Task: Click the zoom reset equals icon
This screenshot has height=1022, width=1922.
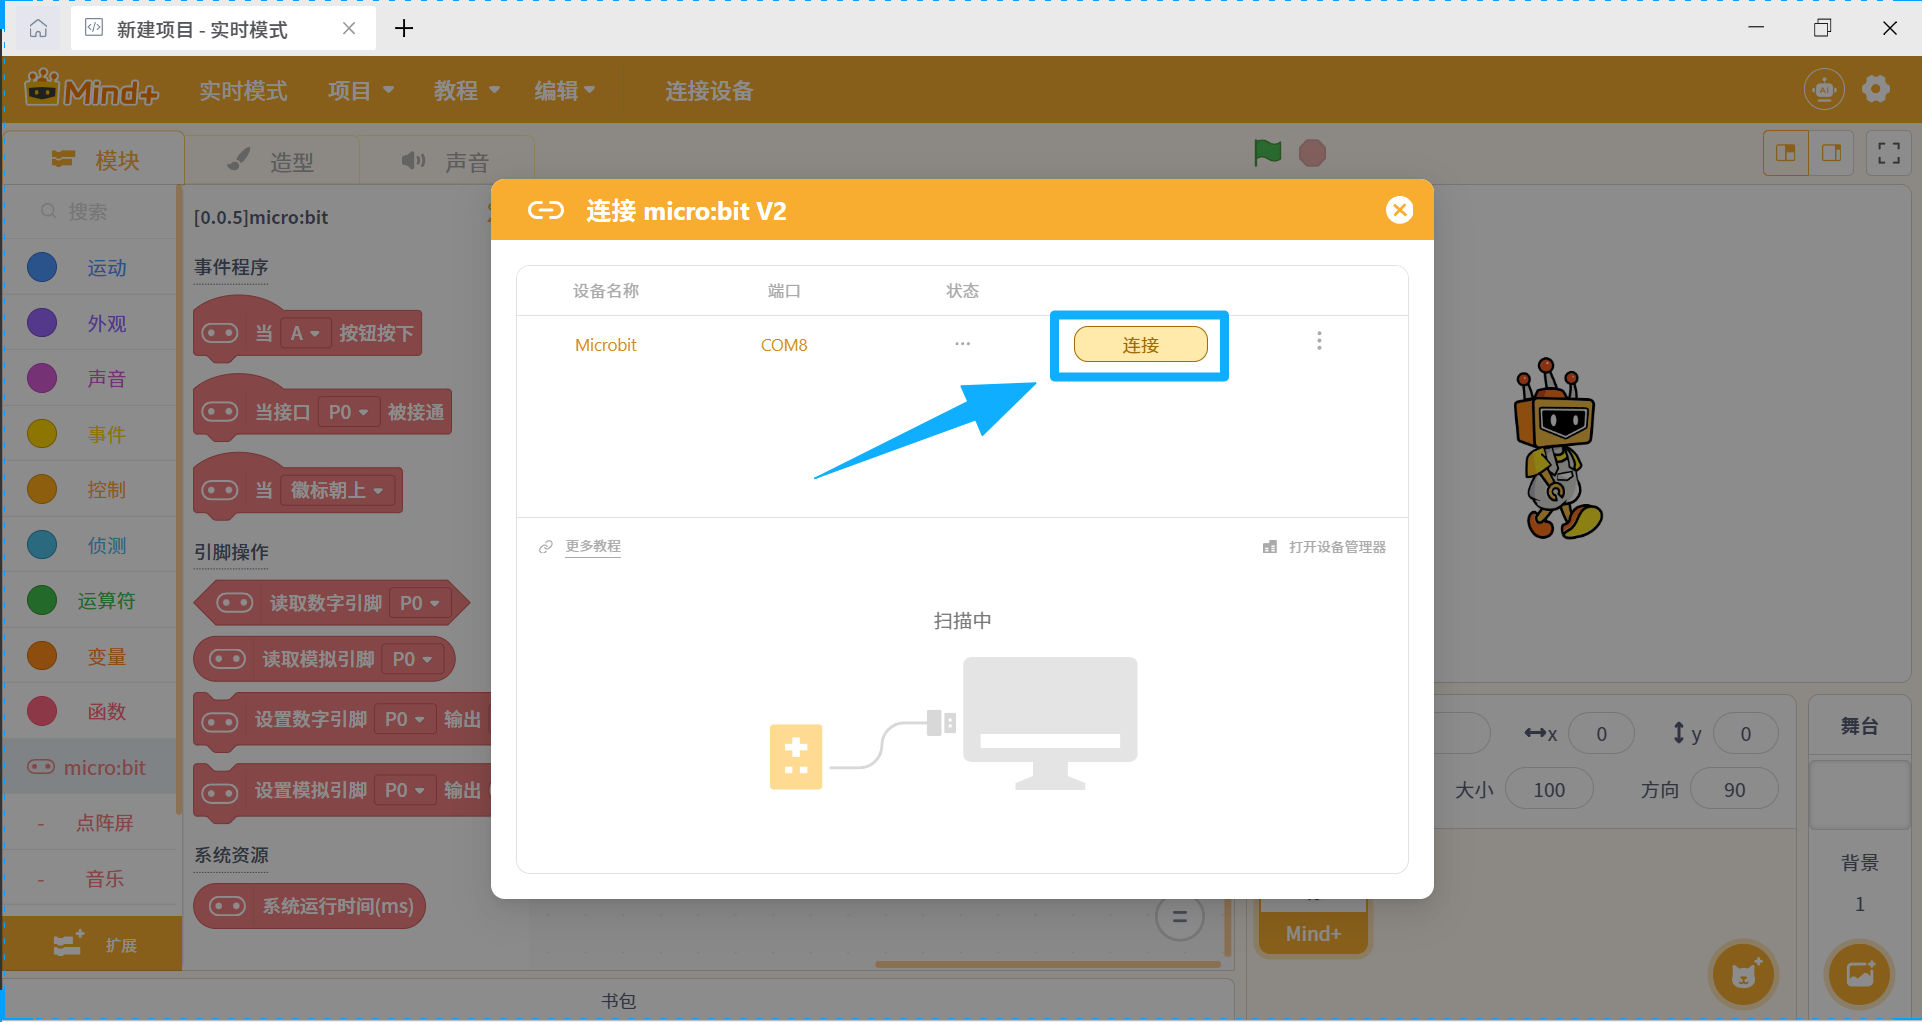Action: (x=1179, y=916)
